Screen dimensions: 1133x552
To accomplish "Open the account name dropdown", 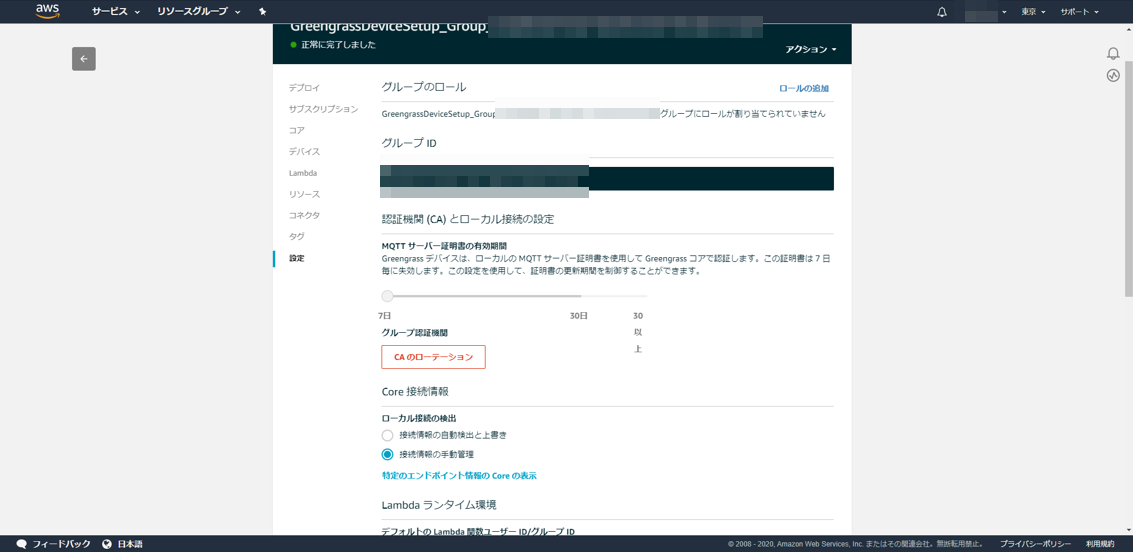I will click(987, 12).
